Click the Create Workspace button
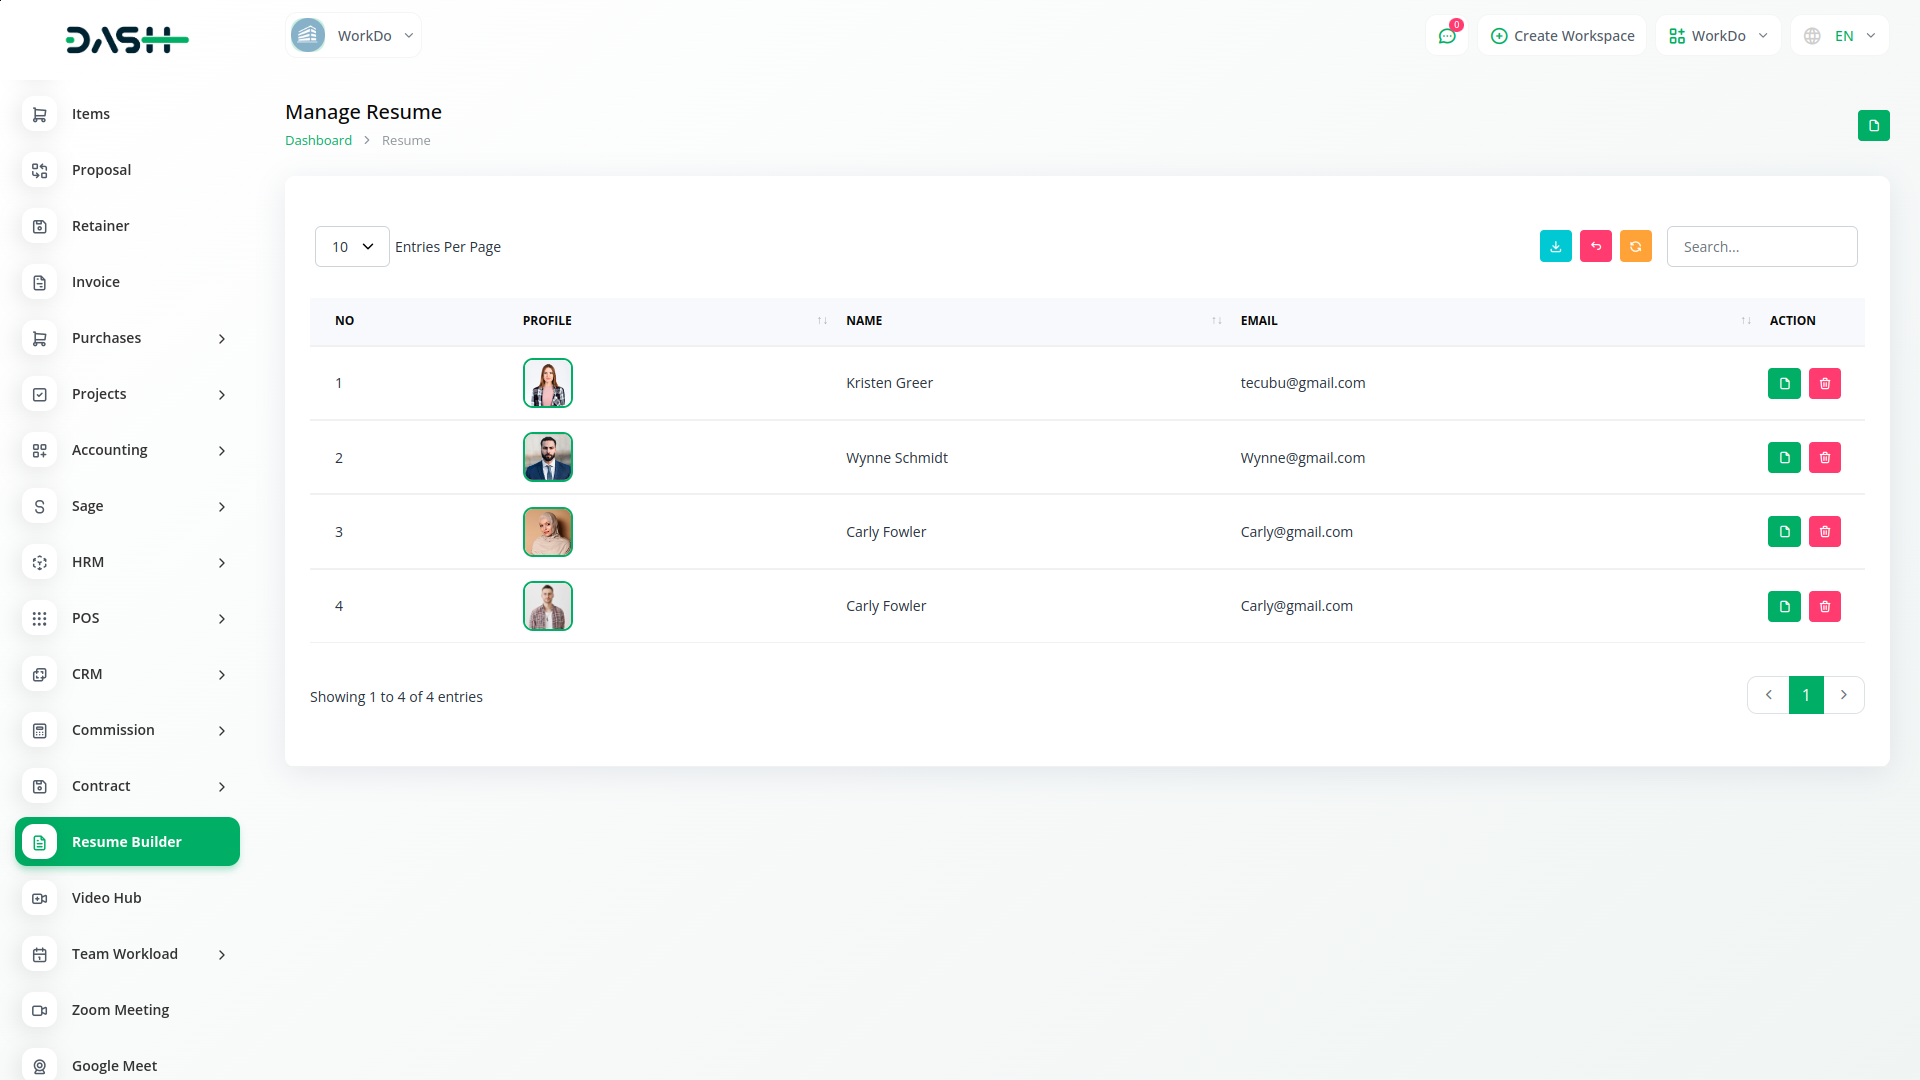The width and height of the screenshot is (1920, 1080). pos(1562,36)
